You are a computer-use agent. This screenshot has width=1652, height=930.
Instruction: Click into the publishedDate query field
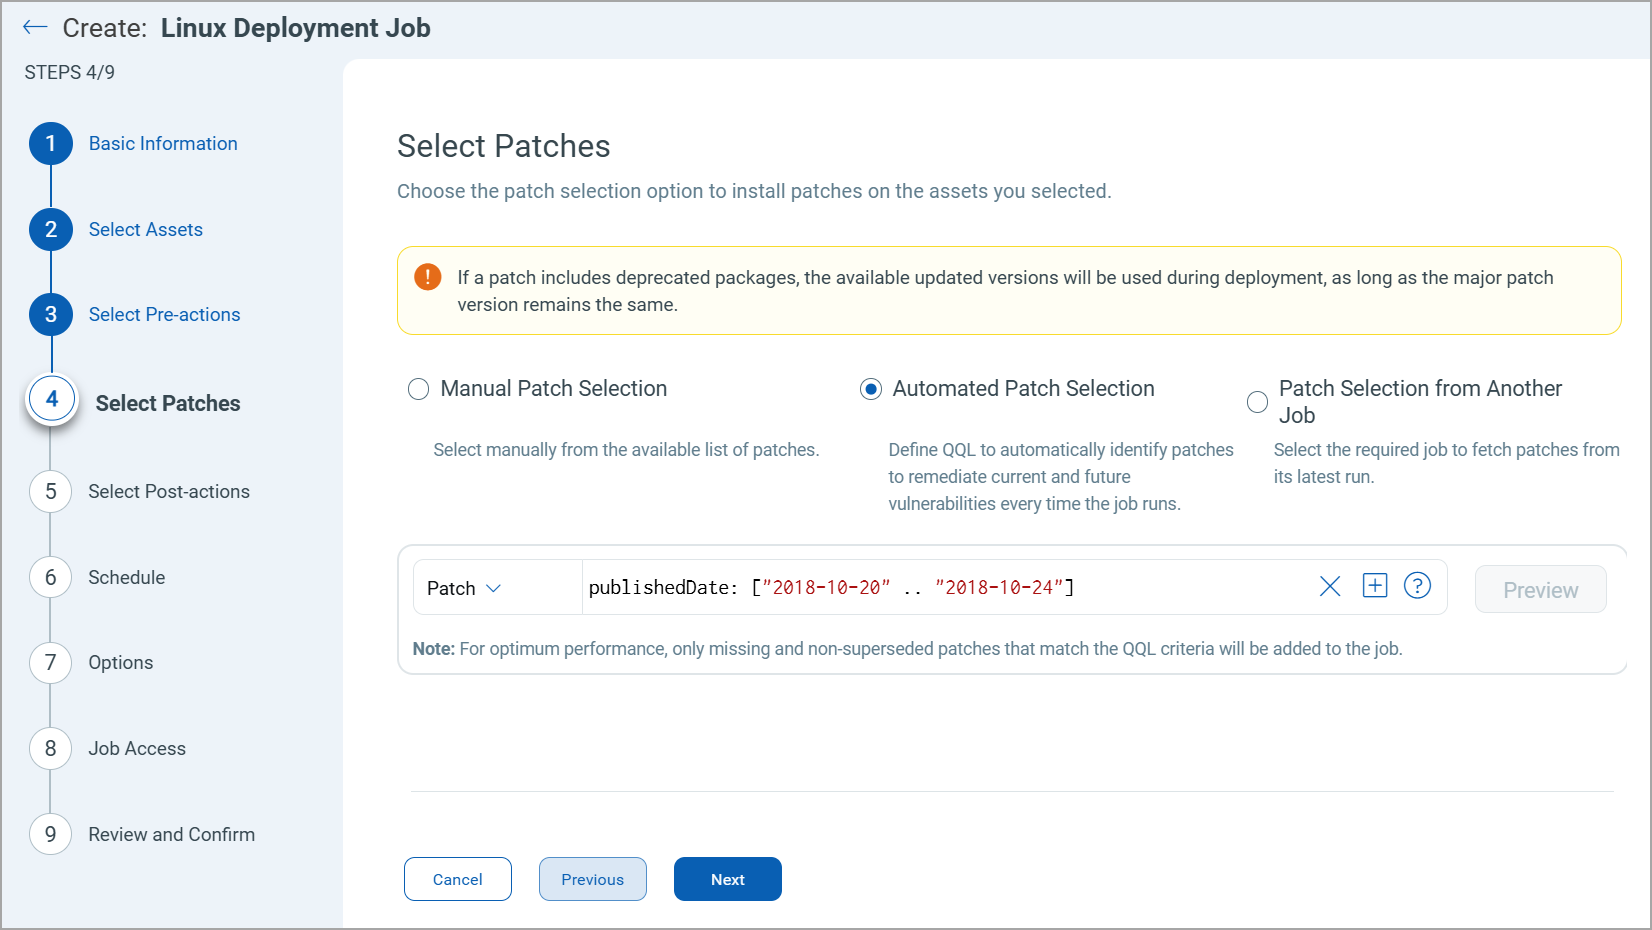(x=940, y=588)
